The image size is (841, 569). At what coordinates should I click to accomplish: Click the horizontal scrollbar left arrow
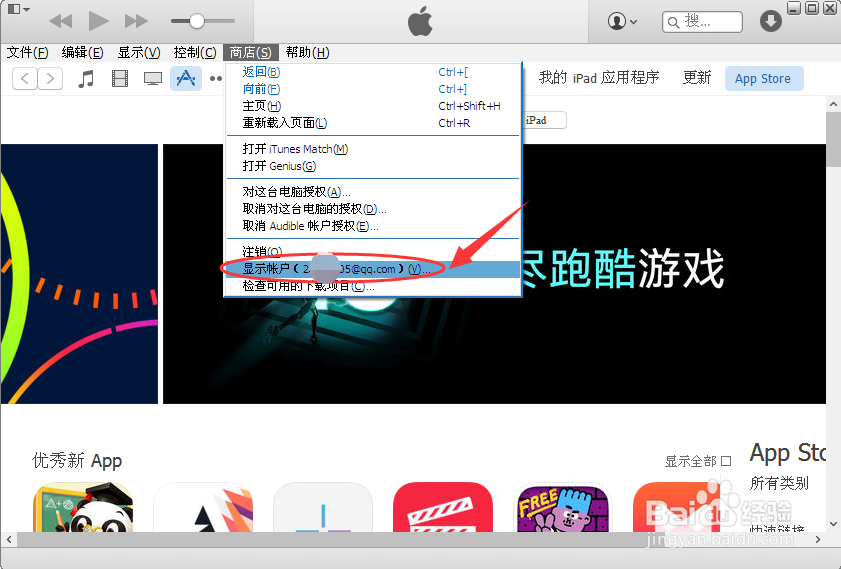pyautogui.click(x=8, y=539)
